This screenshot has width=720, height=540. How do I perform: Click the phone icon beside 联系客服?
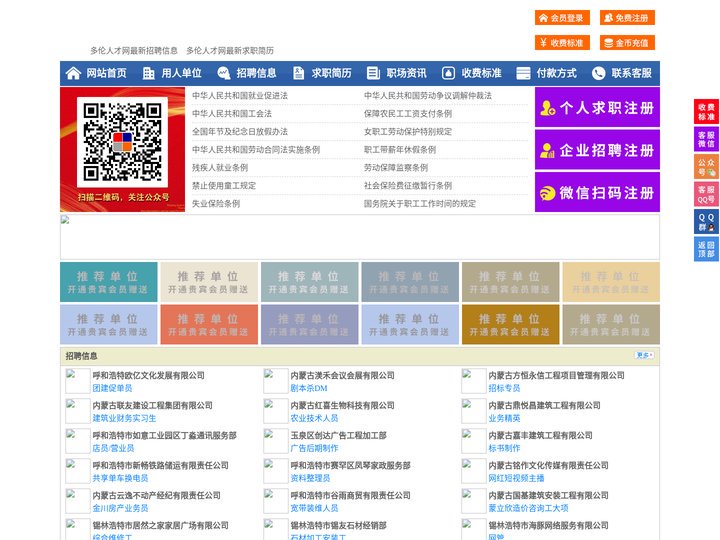tap(598, 73)
